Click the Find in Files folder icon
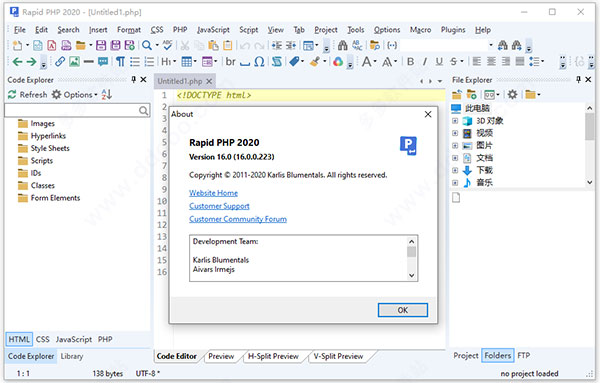 pos(375,46)
